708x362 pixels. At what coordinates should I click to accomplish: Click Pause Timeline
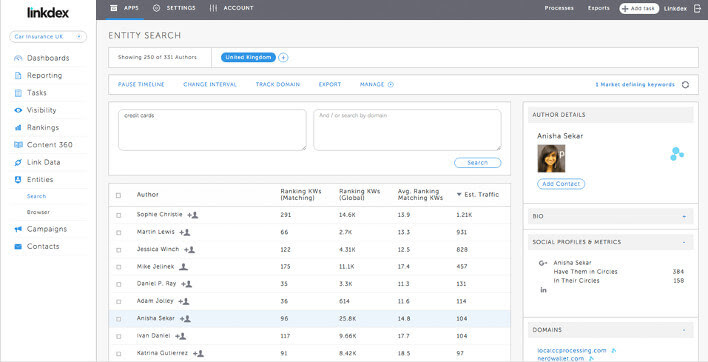point(141,84)
